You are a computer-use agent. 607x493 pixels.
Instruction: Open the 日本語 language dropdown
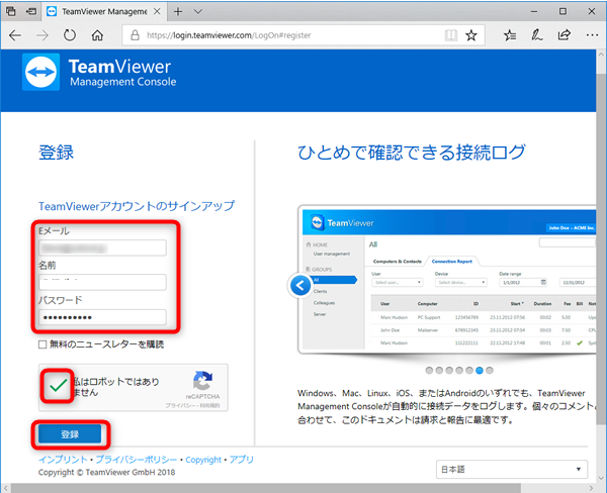coord(511,469)
